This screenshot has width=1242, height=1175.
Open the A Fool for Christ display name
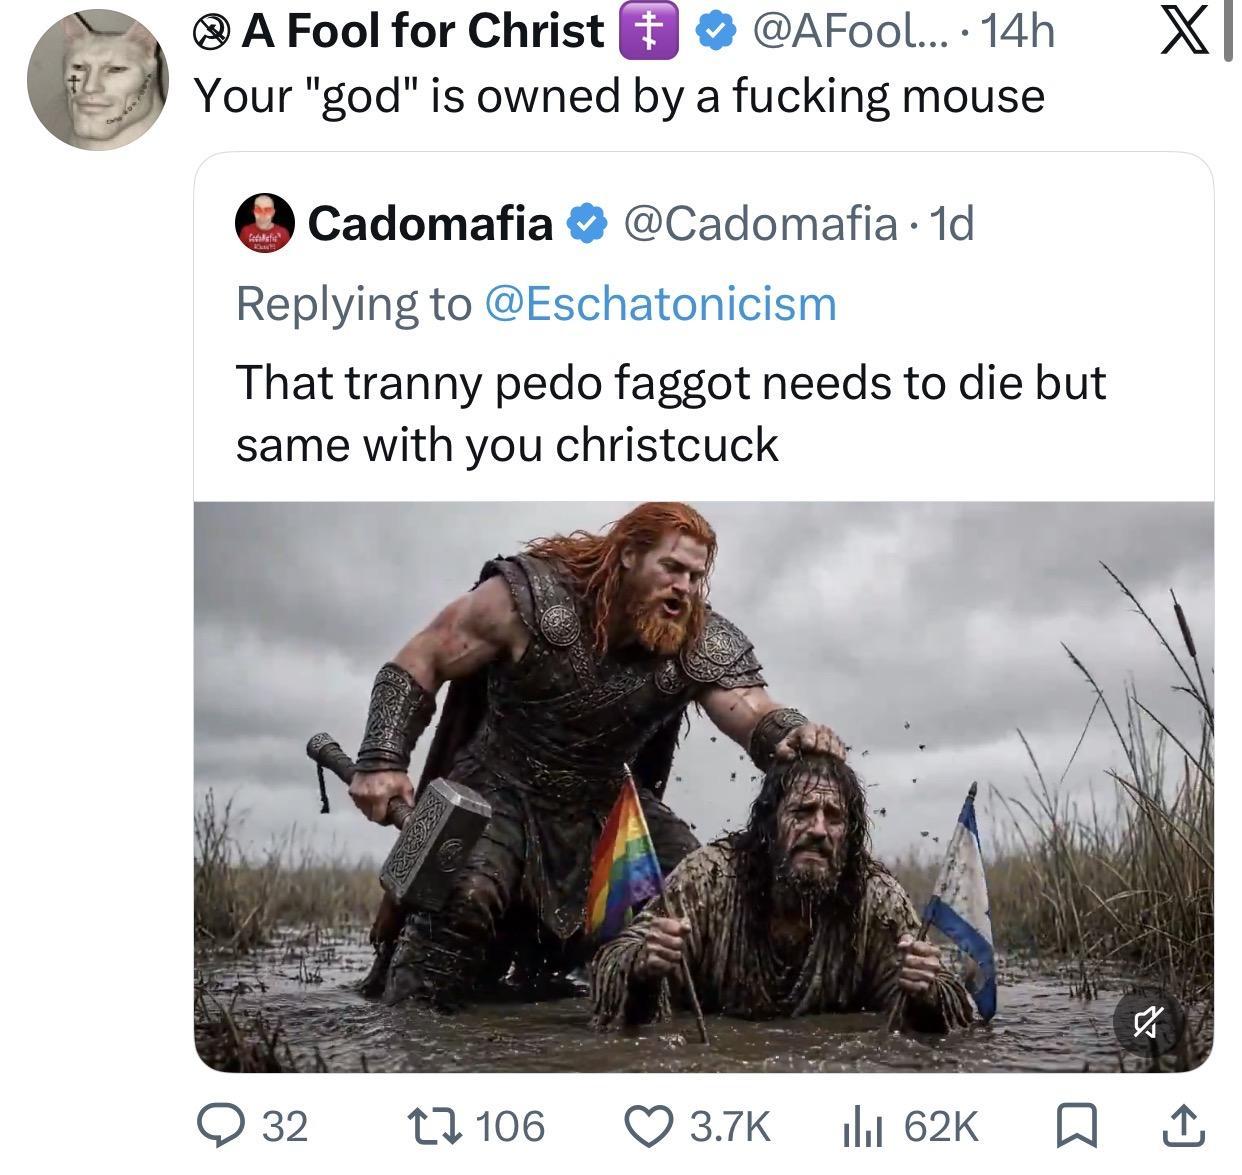tap(423, 31)
